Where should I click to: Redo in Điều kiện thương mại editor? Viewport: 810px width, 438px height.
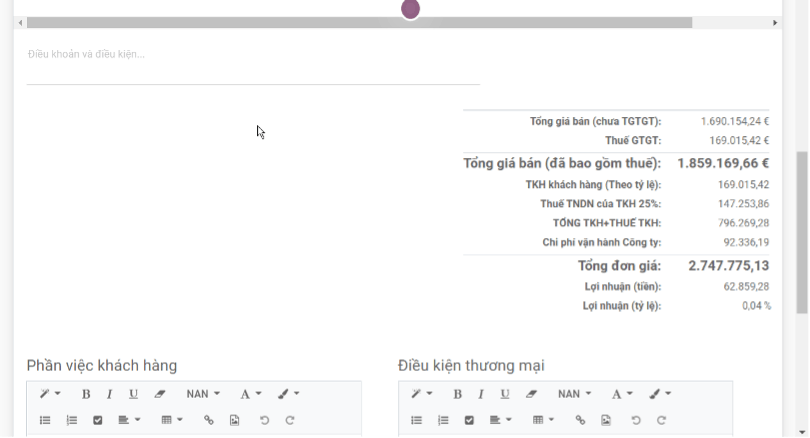[x=661, y=420]
